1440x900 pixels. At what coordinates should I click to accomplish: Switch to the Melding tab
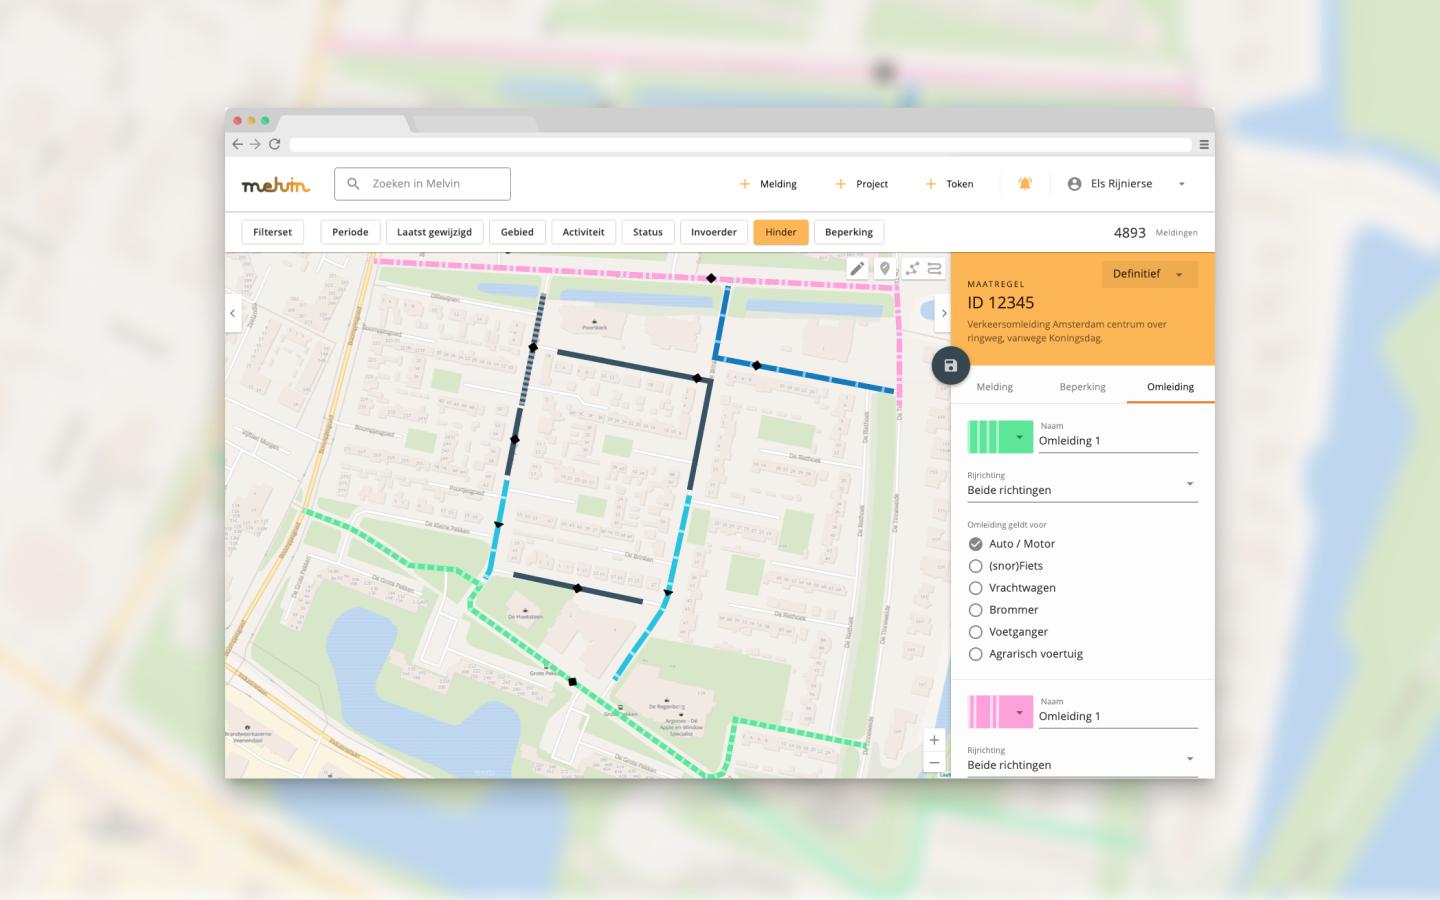tap(994, 387)
